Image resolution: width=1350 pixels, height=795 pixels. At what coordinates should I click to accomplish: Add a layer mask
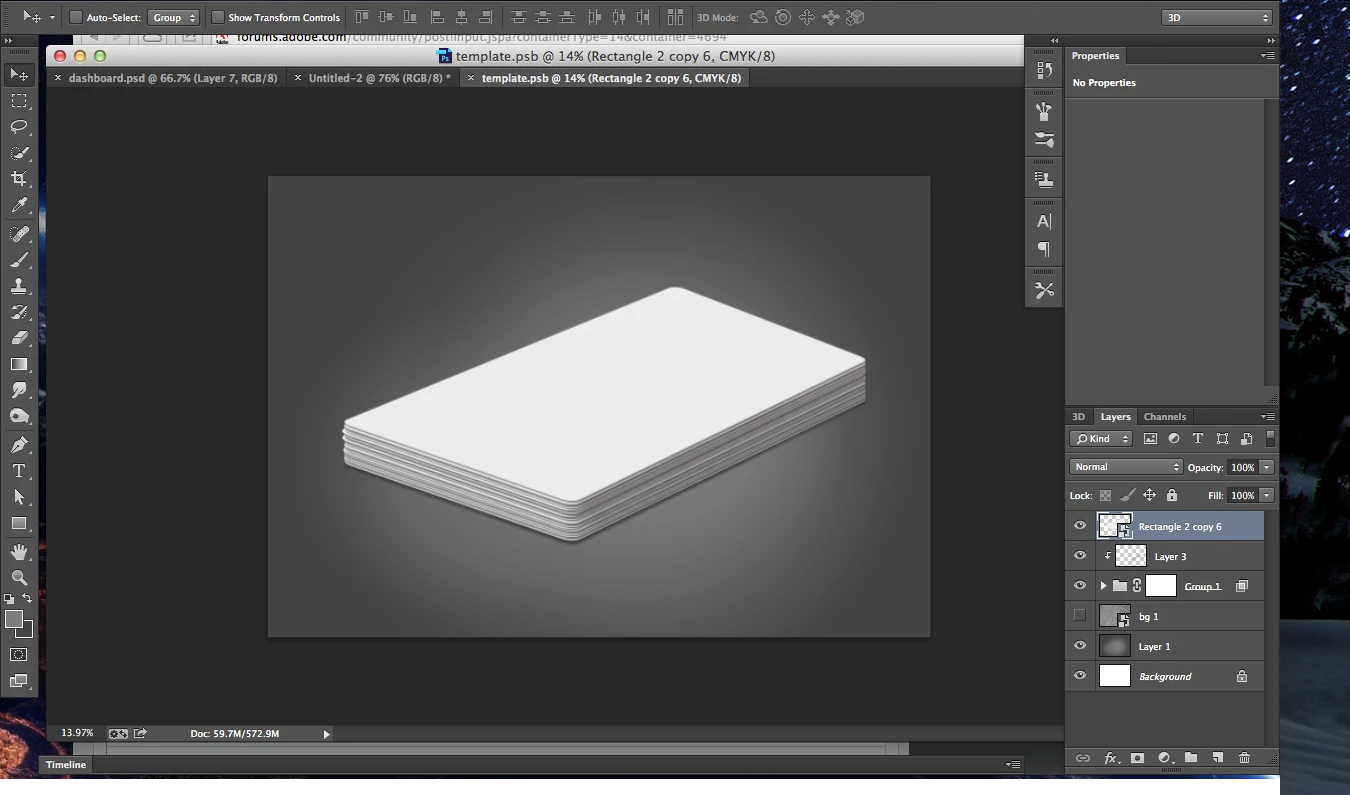(1137, 758)
